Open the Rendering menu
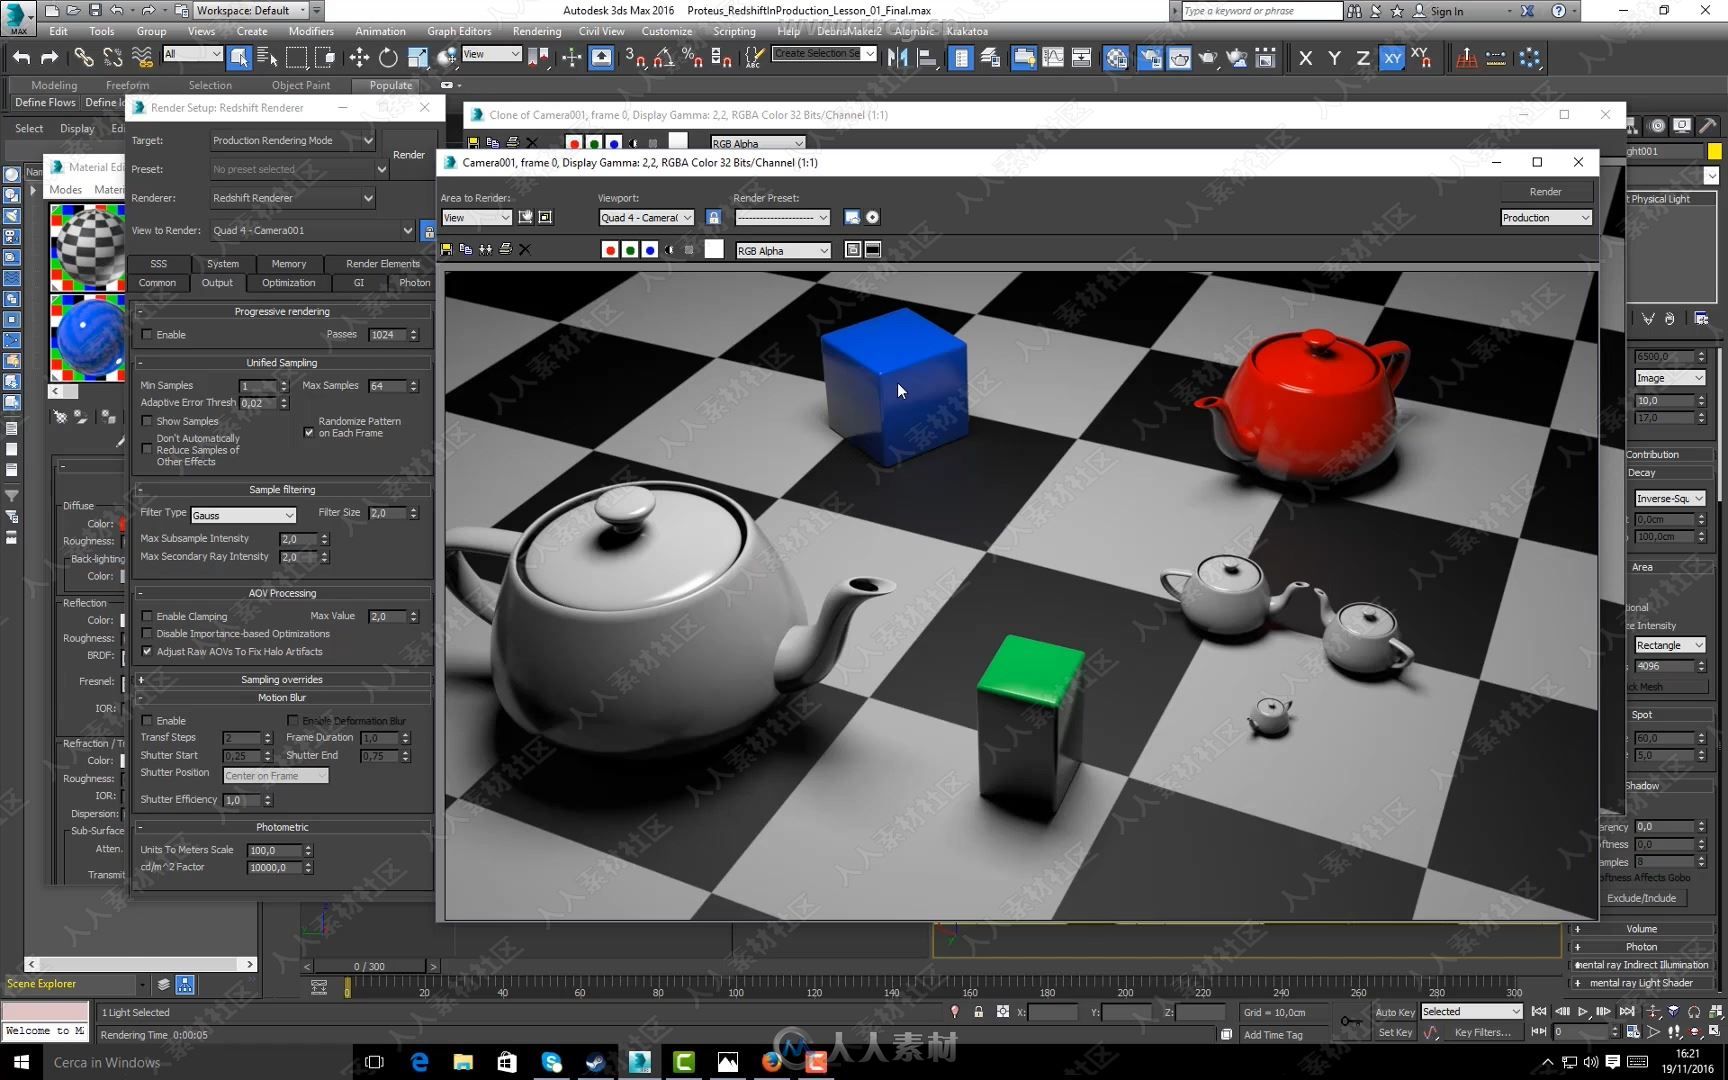Image resolution: width=1728 pixels, height=1080 pixels. click(536, 31)
